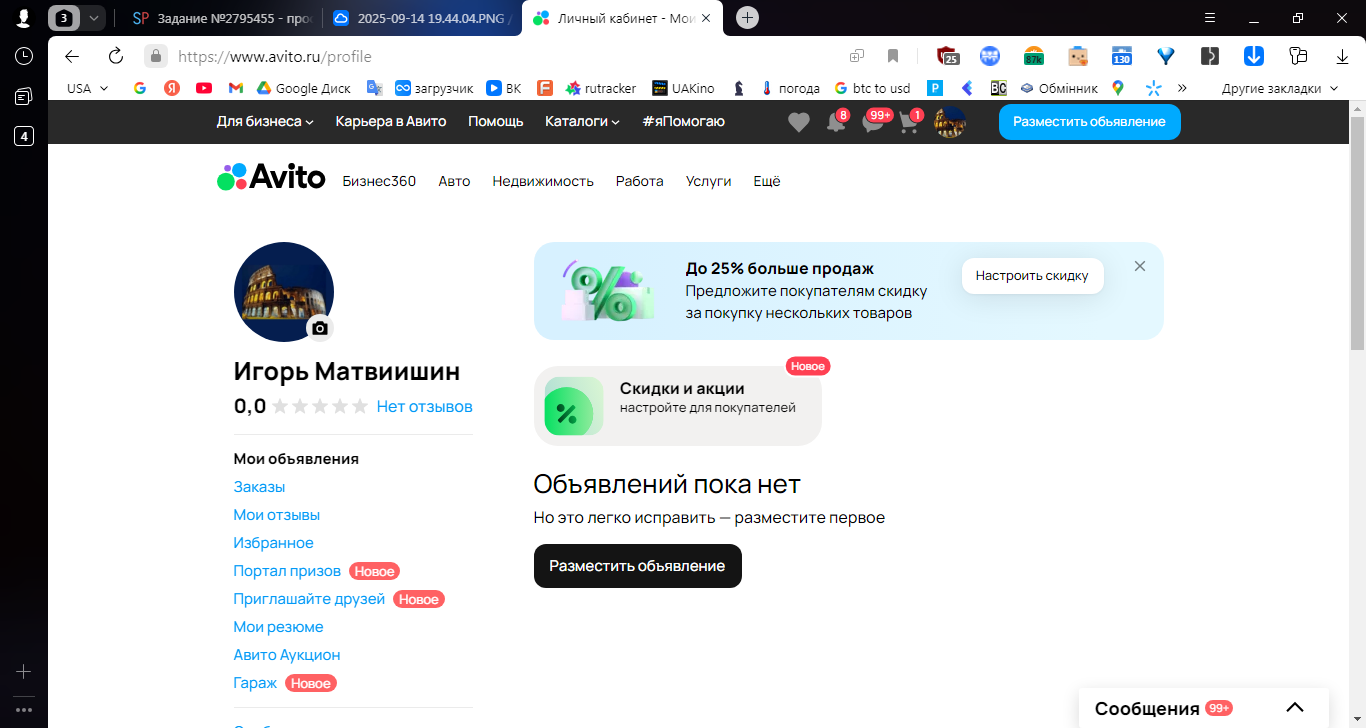Close the discount promo banner
Image resolution: width=1366 pixels, height=728 pixels.
(1139, 266)
